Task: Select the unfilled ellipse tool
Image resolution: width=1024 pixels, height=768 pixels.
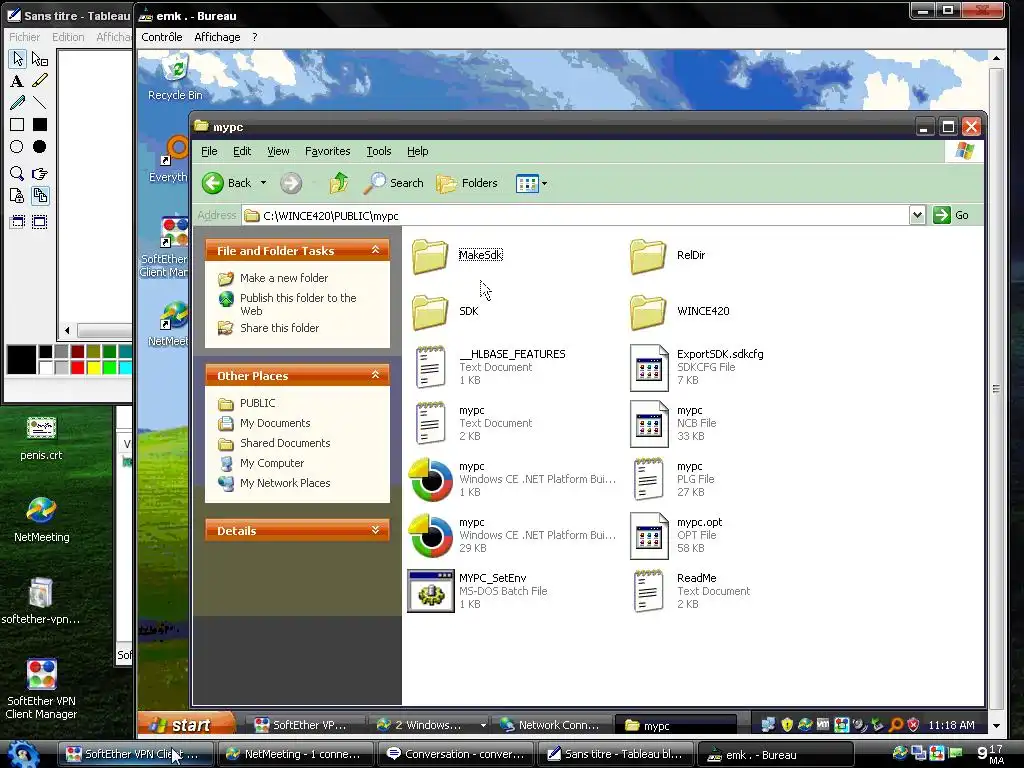Action: coord(18,147)
